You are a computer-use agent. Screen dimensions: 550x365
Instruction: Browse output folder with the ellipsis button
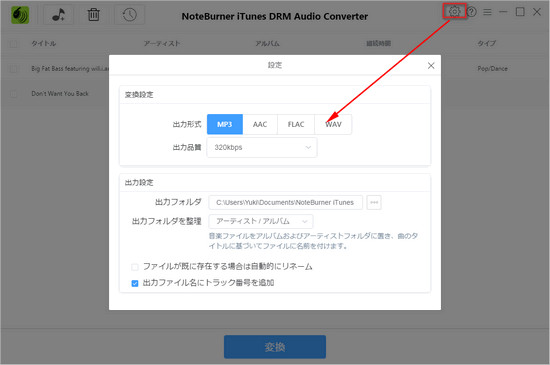point(374,202)
